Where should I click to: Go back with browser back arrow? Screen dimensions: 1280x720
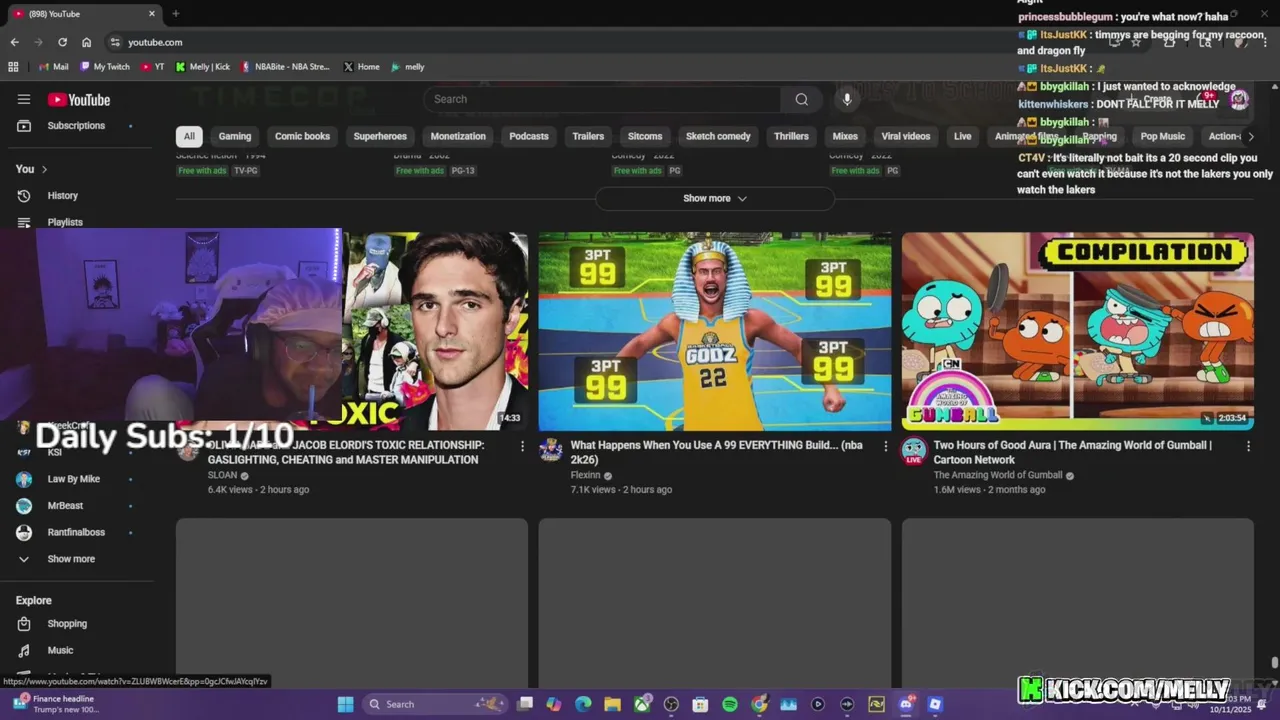point(14,42)
